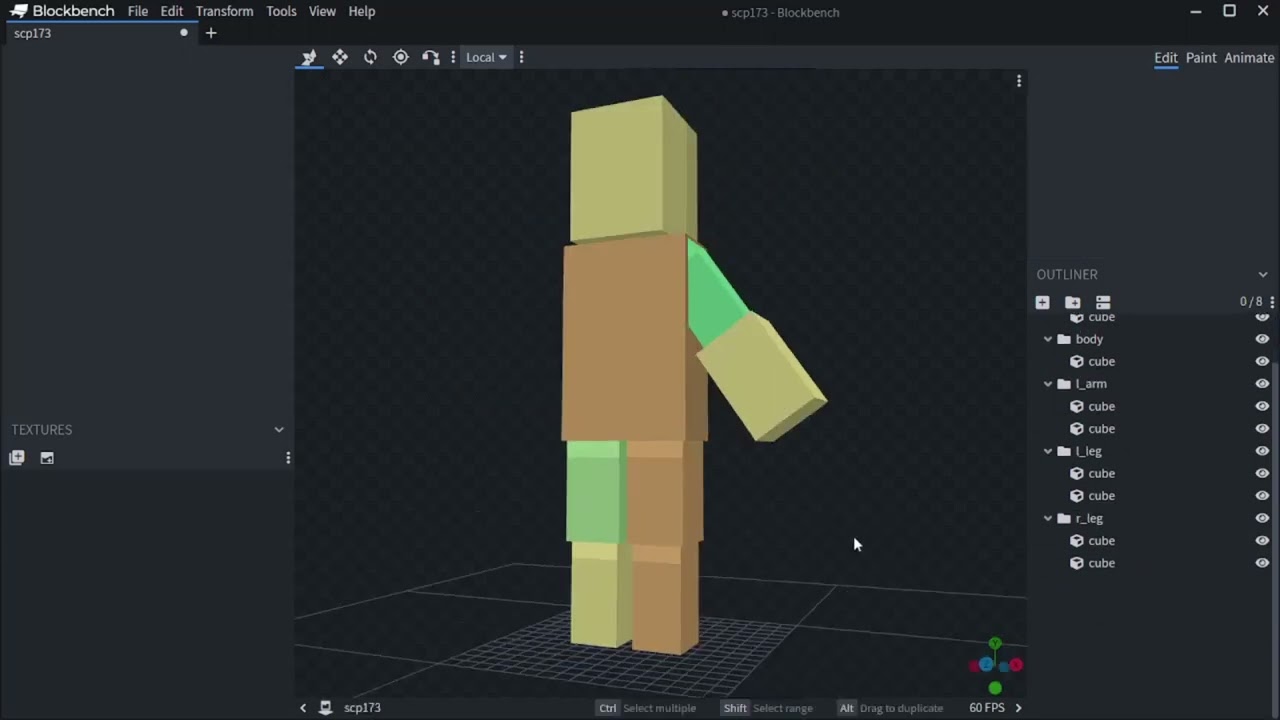1280x720 pixels.
Task: Hide the first cube under l_leg
Action: [1262, 474]
